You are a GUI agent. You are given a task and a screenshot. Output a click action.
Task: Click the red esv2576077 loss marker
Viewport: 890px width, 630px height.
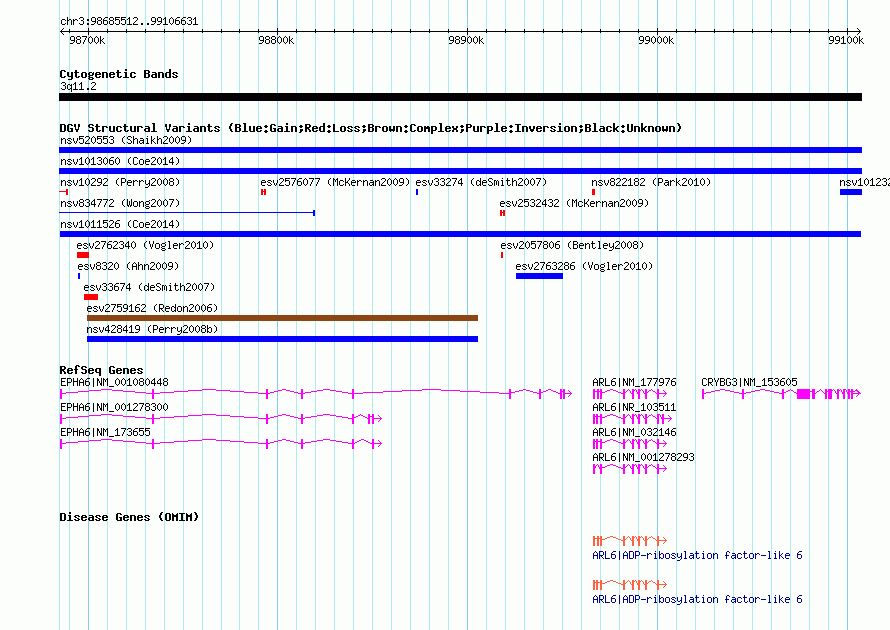click(263, 192)
